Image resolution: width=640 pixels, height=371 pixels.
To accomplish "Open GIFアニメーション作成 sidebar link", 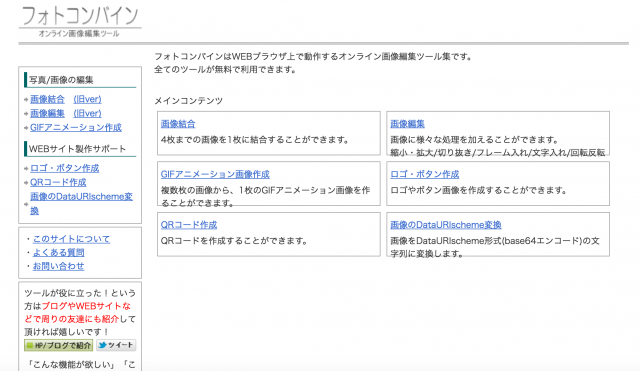I will click(x=76, y=127).
